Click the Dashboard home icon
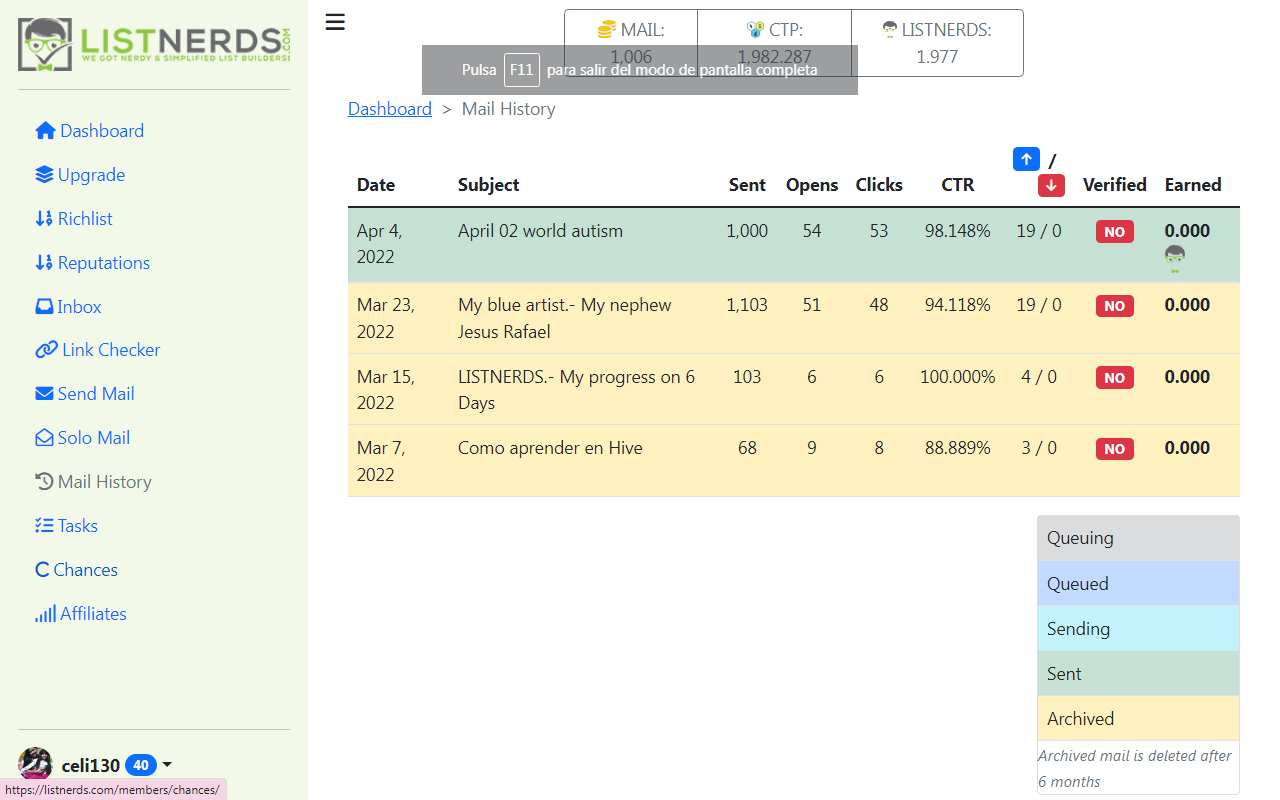 click(x=45, y=131)
